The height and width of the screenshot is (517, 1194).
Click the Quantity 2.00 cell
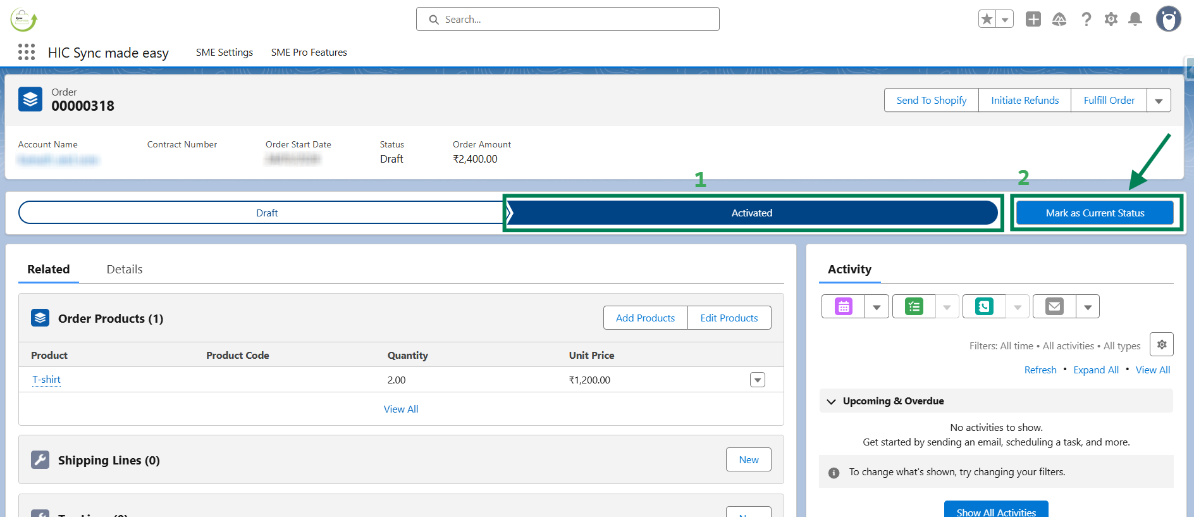point(397,379)
